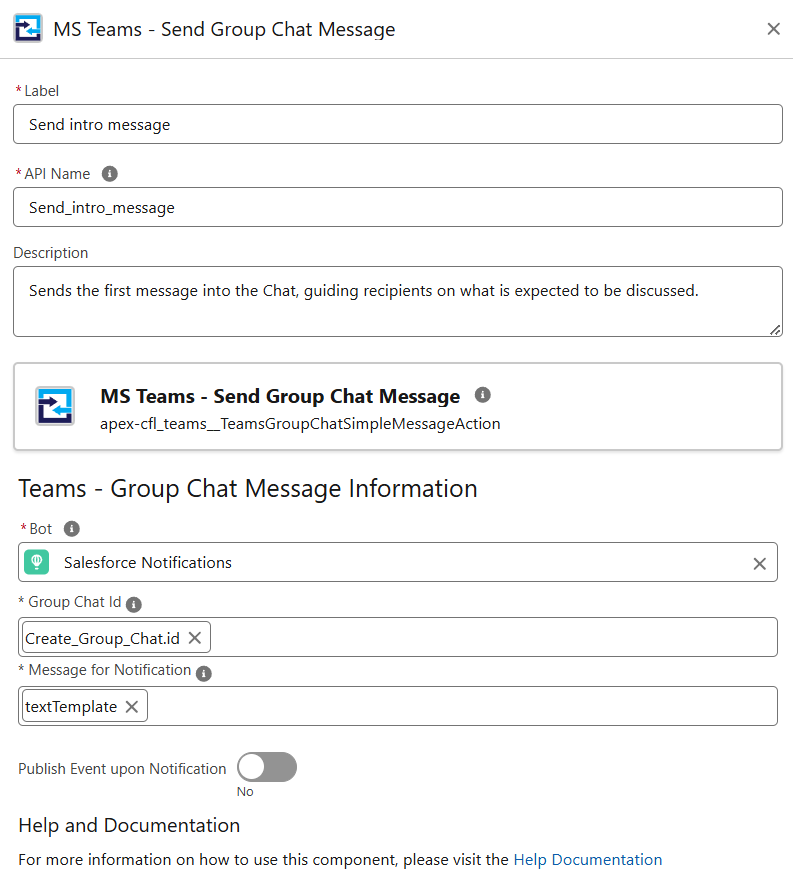
Task: Click the MS Teams action card icon
Action: point(55,406)
